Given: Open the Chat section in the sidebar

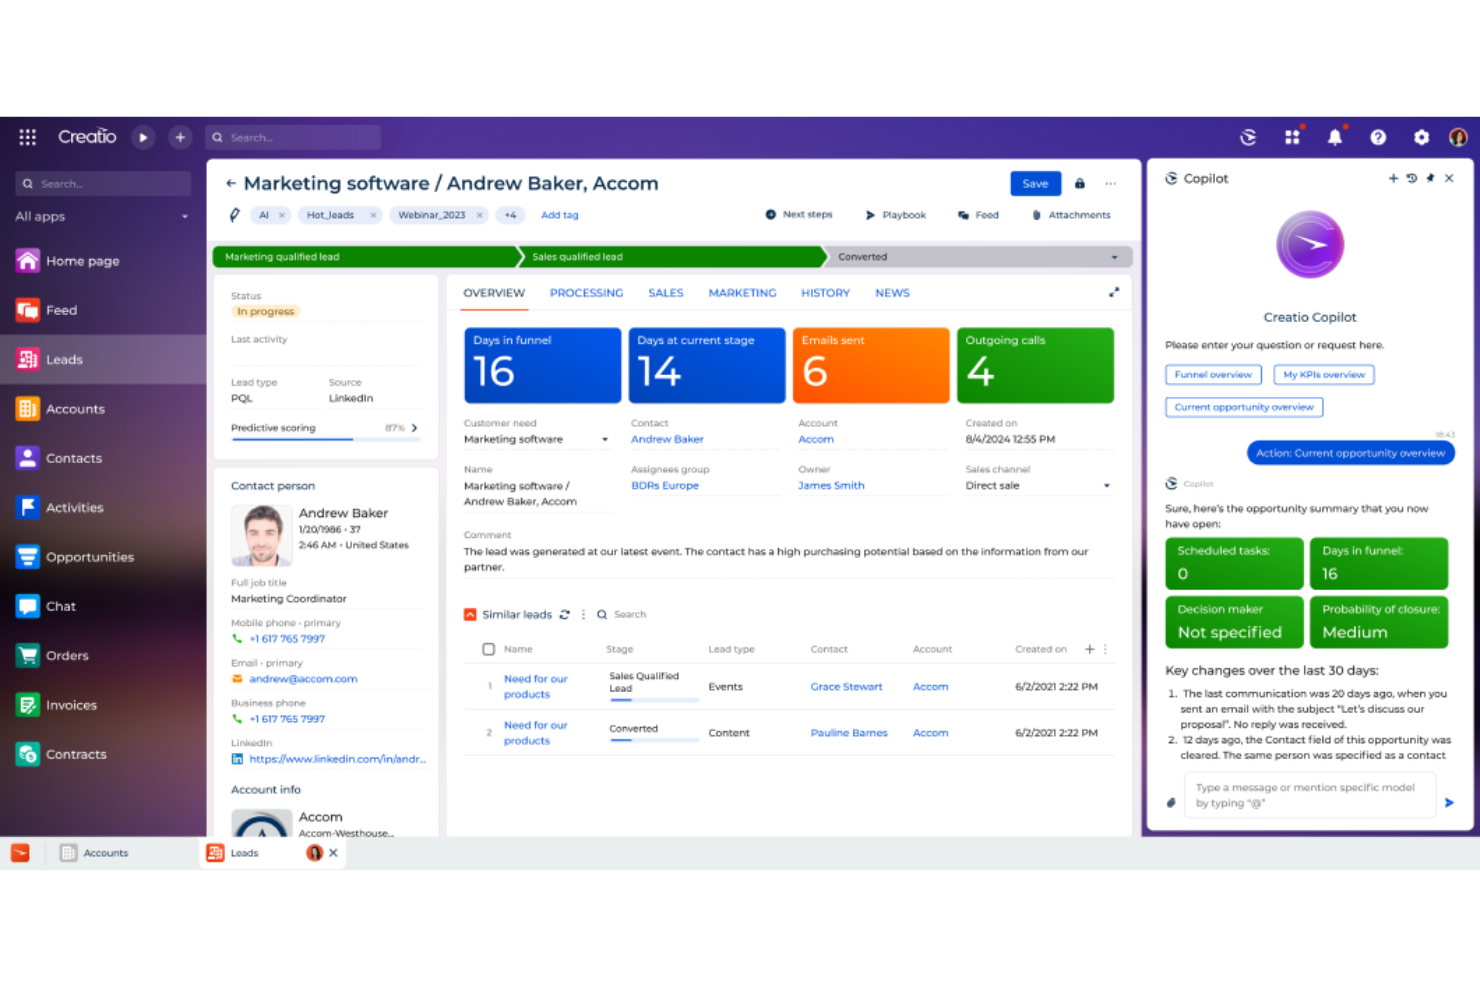Looking at the screenshot, I should tap(60, 606).
